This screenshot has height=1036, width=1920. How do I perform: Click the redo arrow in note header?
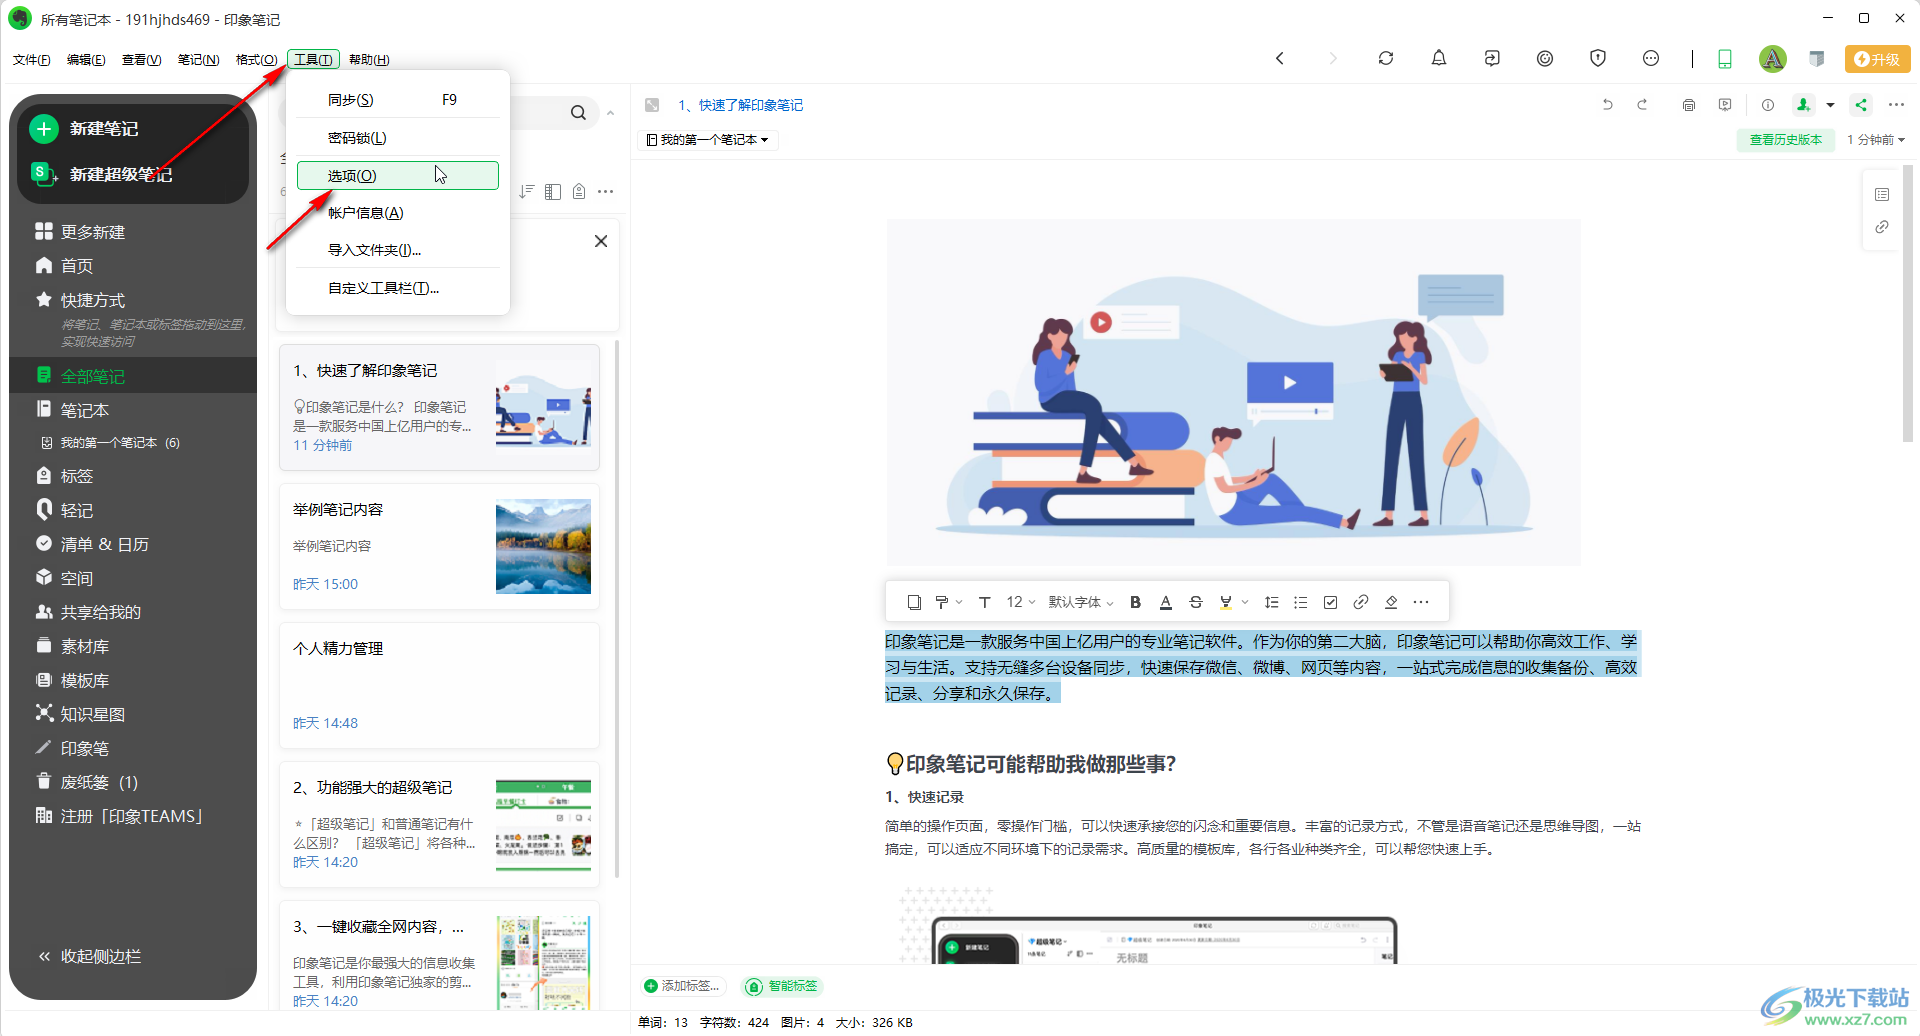[x=1642, y=104]
